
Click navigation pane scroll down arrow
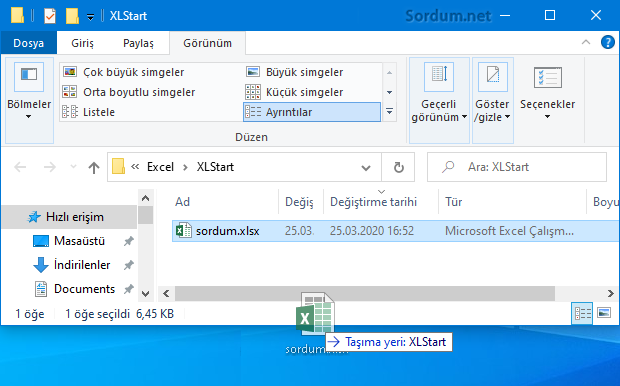click(x=146, y=293)
